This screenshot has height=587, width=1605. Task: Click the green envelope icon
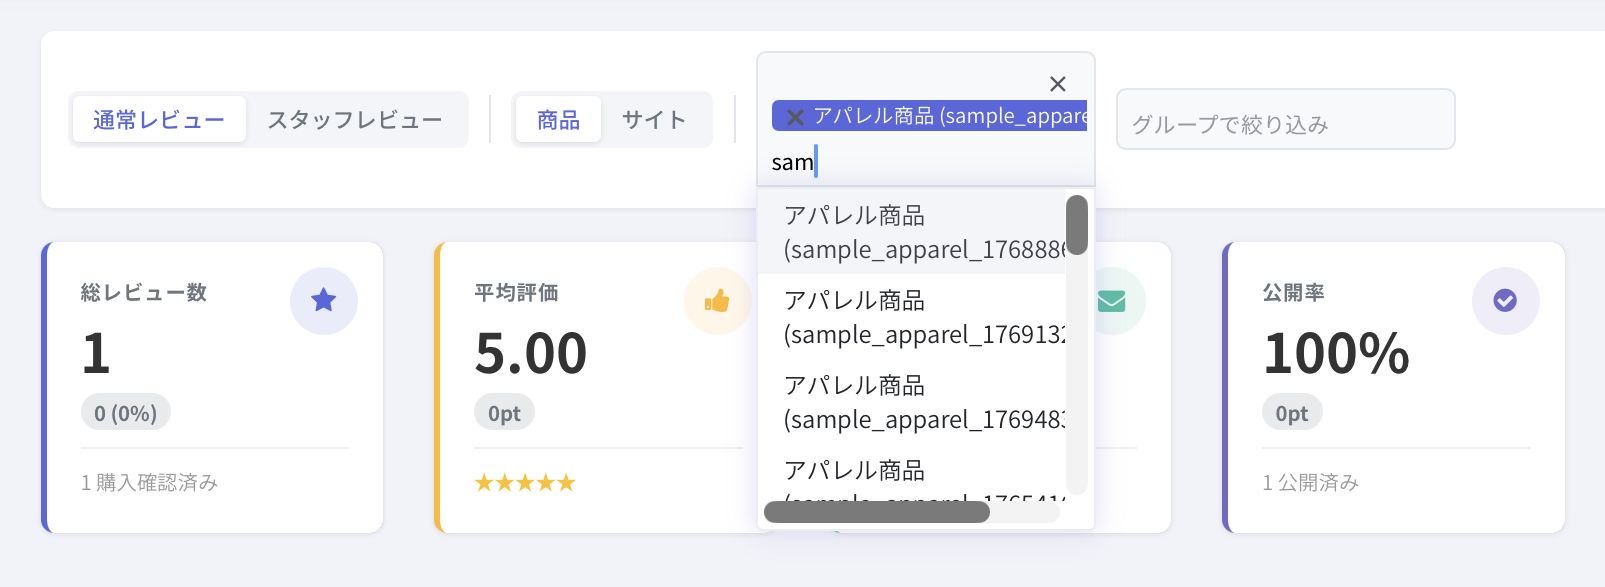tap(1111, 300)
